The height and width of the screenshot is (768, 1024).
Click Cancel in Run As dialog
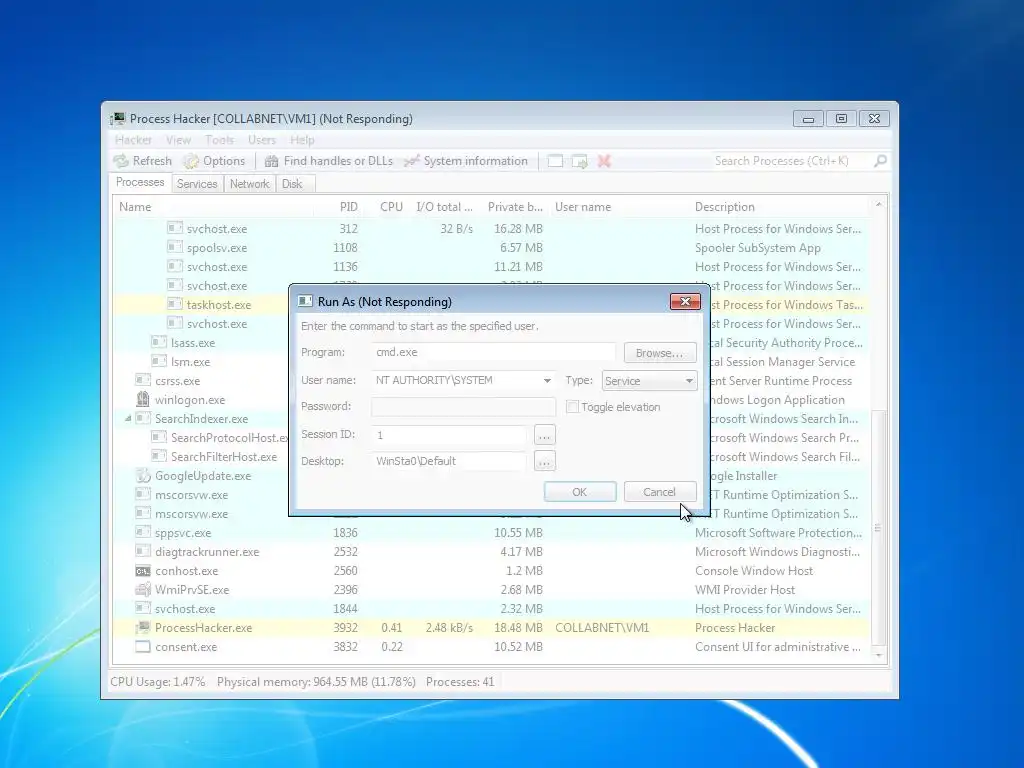(x=660, y=492)
